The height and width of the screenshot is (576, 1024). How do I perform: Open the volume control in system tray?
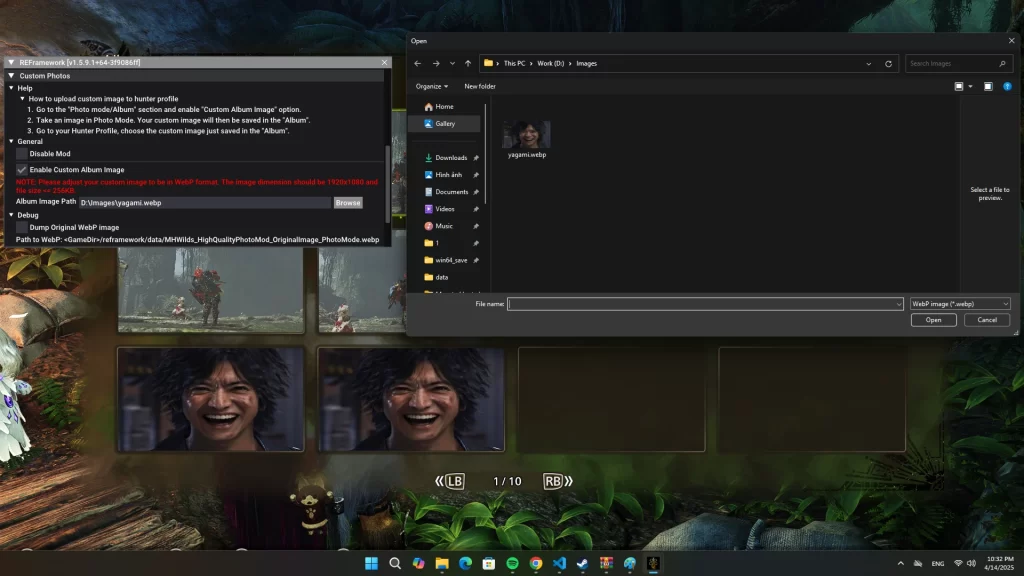(972, 564)
